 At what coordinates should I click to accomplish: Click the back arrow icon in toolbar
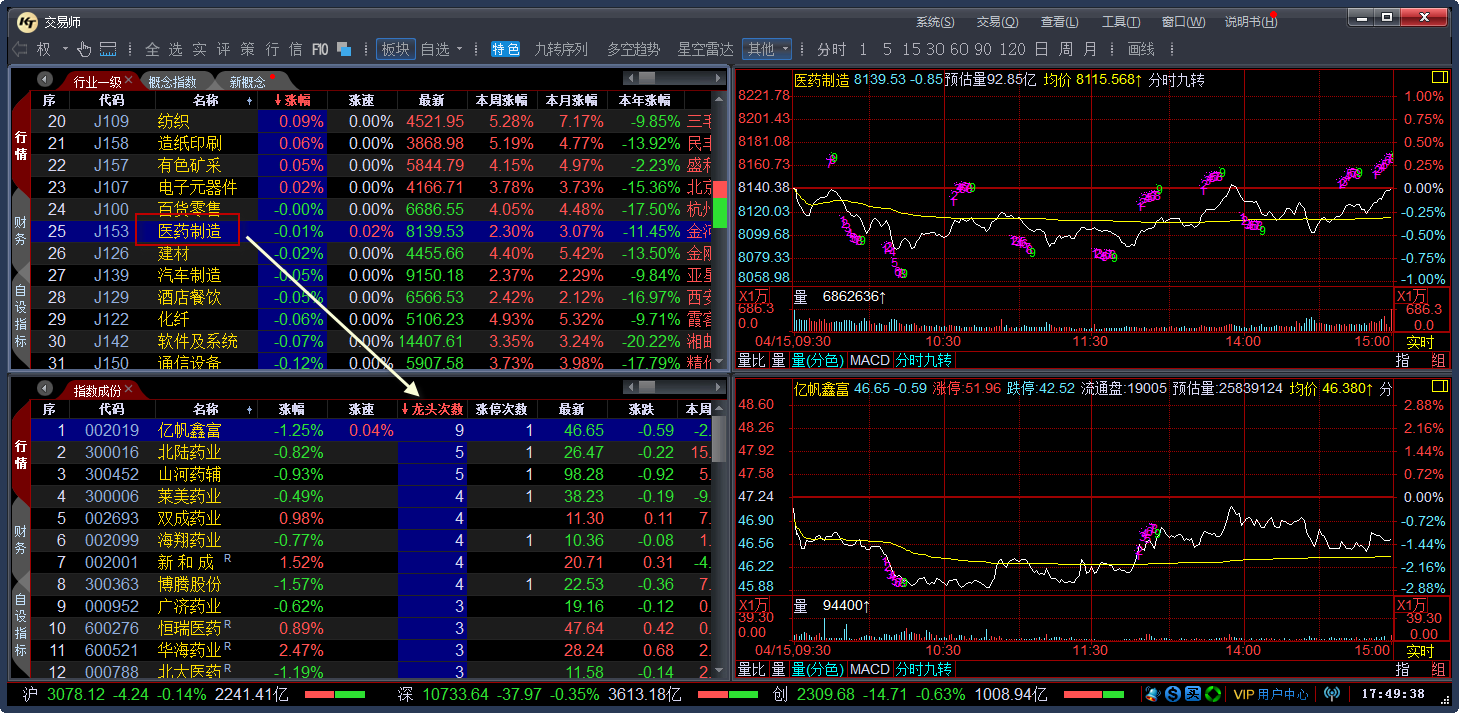tap(19, 49)
